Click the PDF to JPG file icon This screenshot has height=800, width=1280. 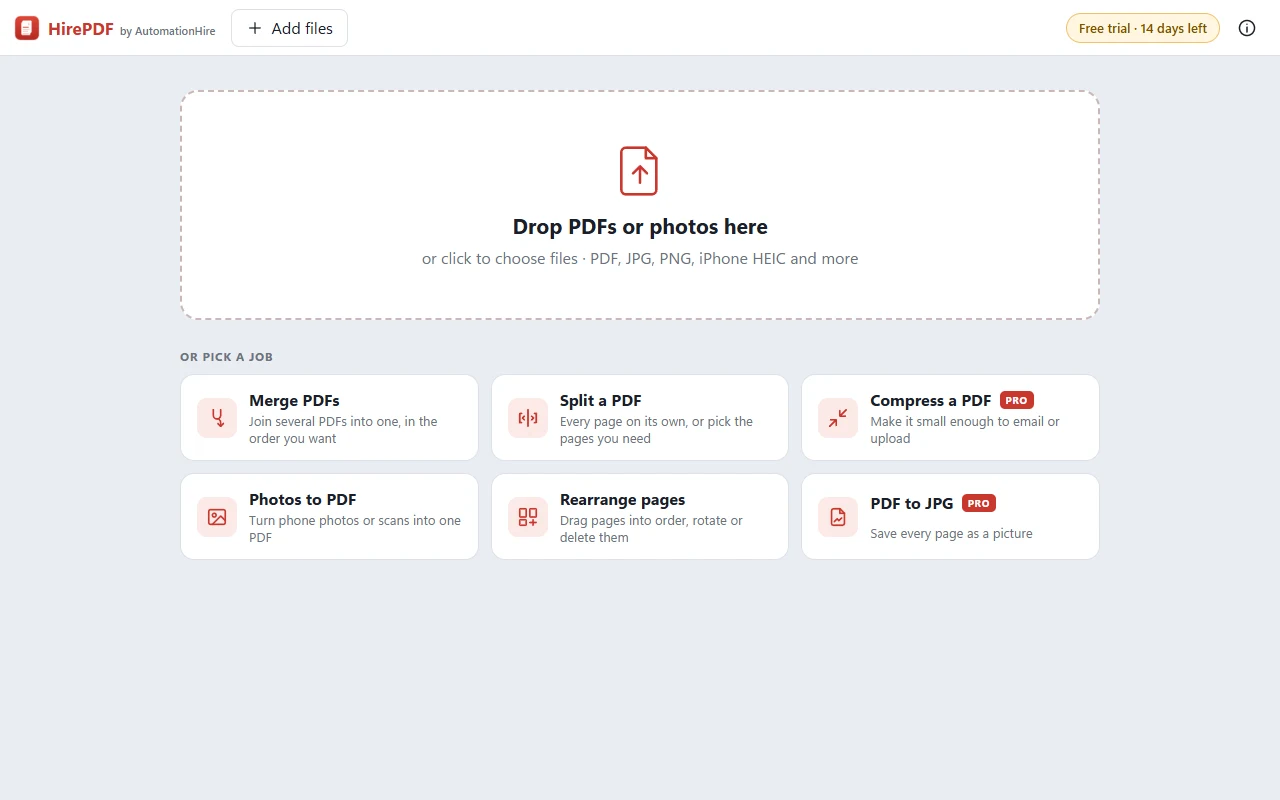tap(838, 517)
